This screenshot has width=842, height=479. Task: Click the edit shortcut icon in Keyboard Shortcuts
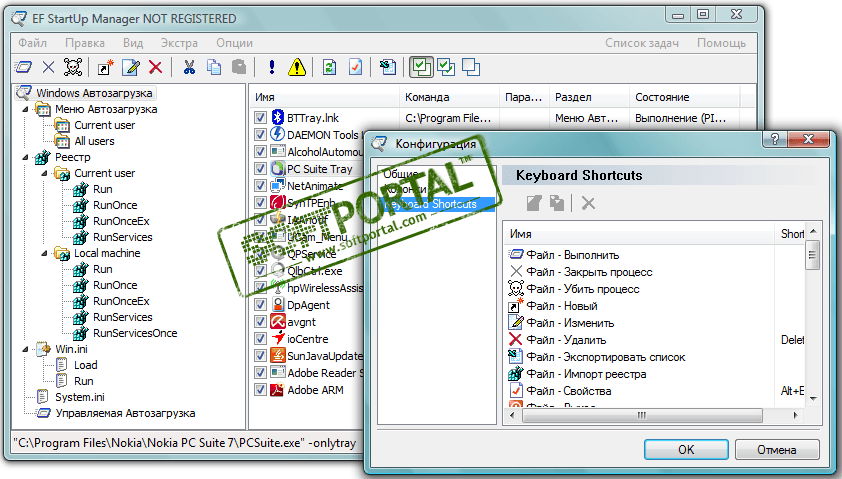[534, 203]
